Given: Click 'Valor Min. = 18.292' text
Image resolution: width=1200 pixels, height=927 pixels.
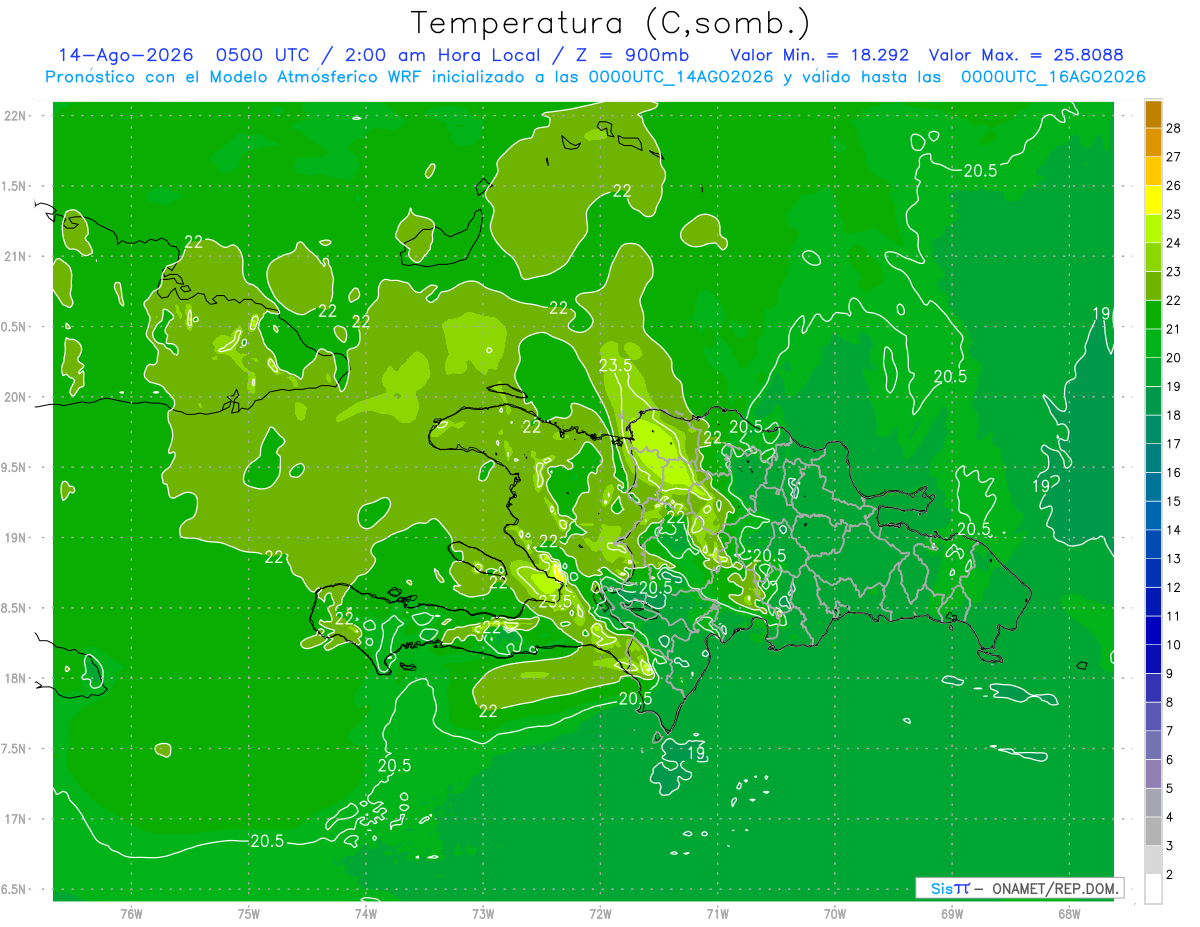Looking at the screenshot, I should (819, 55).
